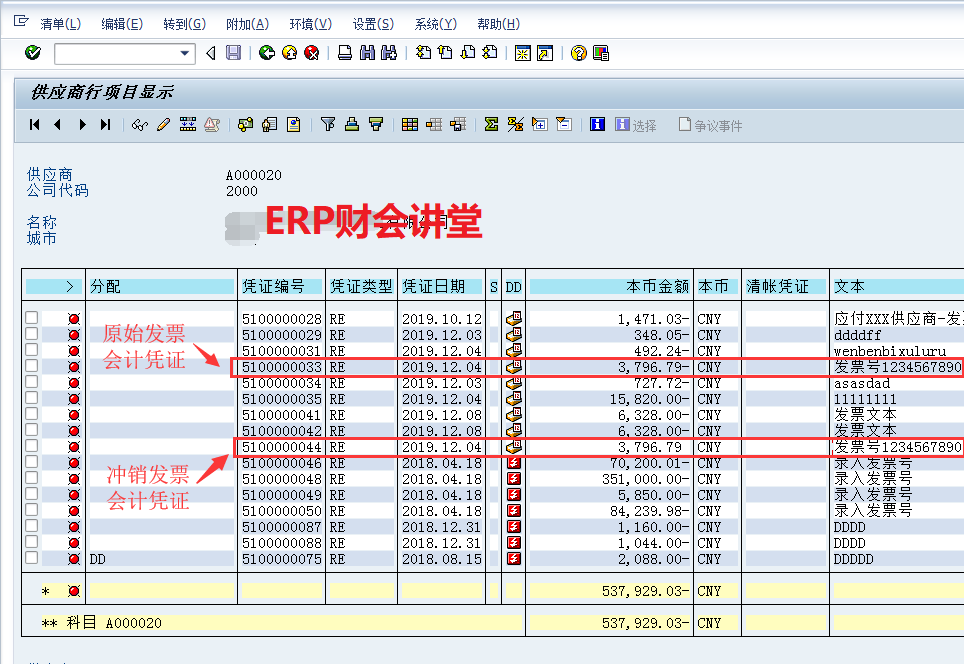Expand the transaction history arrow beside command field
The width and height of the screenshot is (964, 664).
[210, 53]
